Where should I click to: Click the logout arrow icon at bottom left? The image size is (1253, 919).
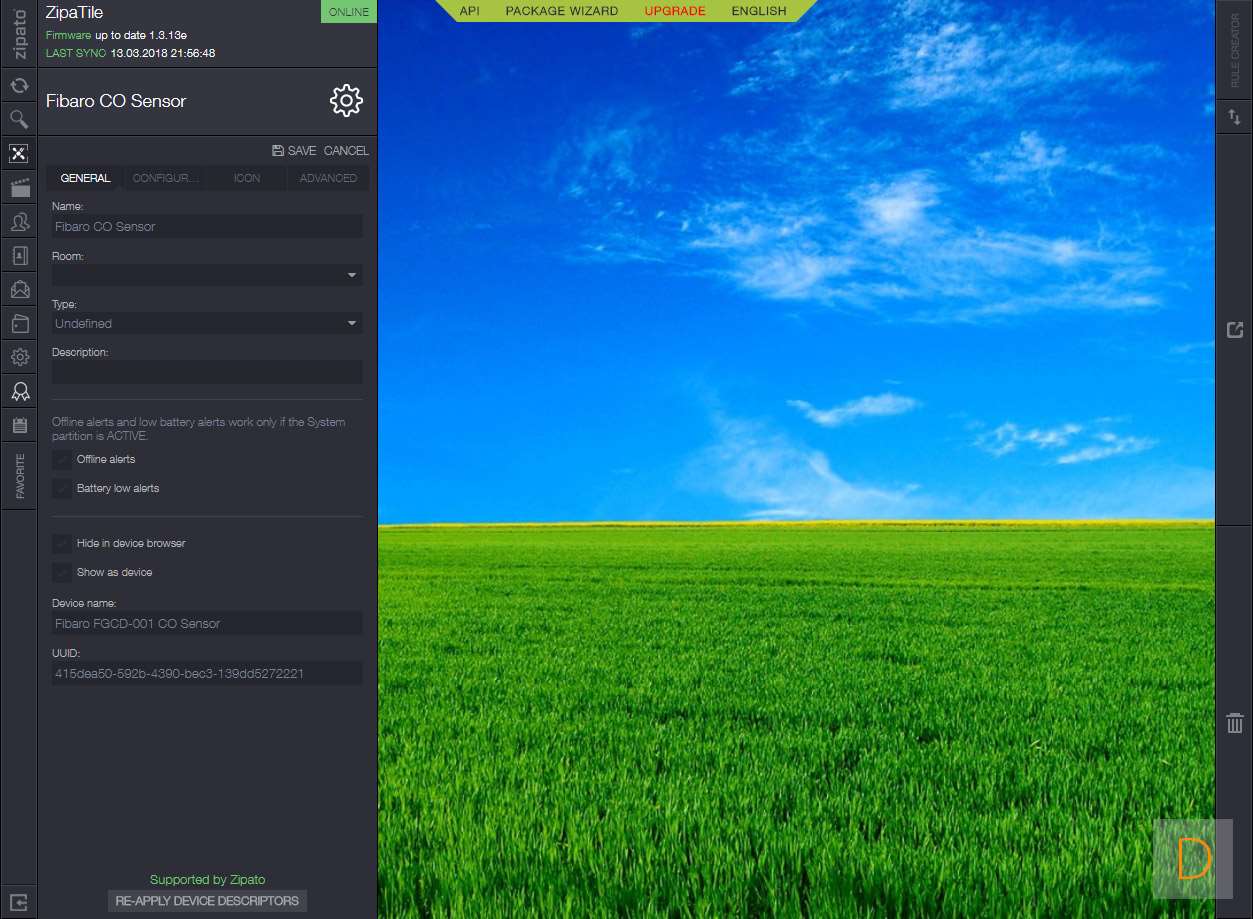tap(19, 902)
